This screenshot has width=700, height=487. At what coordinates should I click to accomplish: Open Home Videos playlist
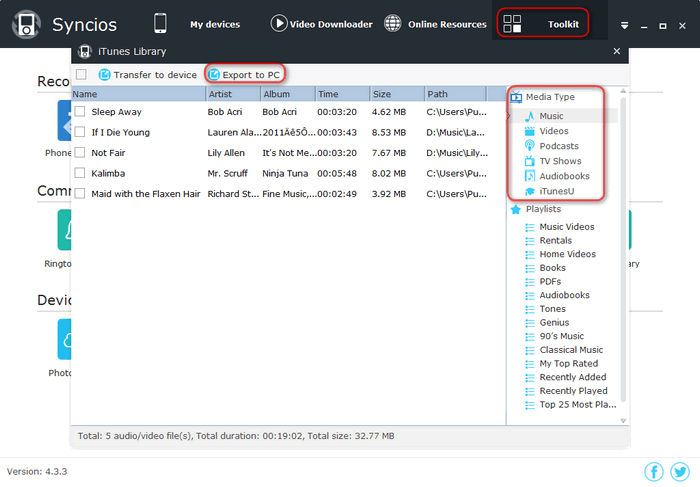click(567, 254)
